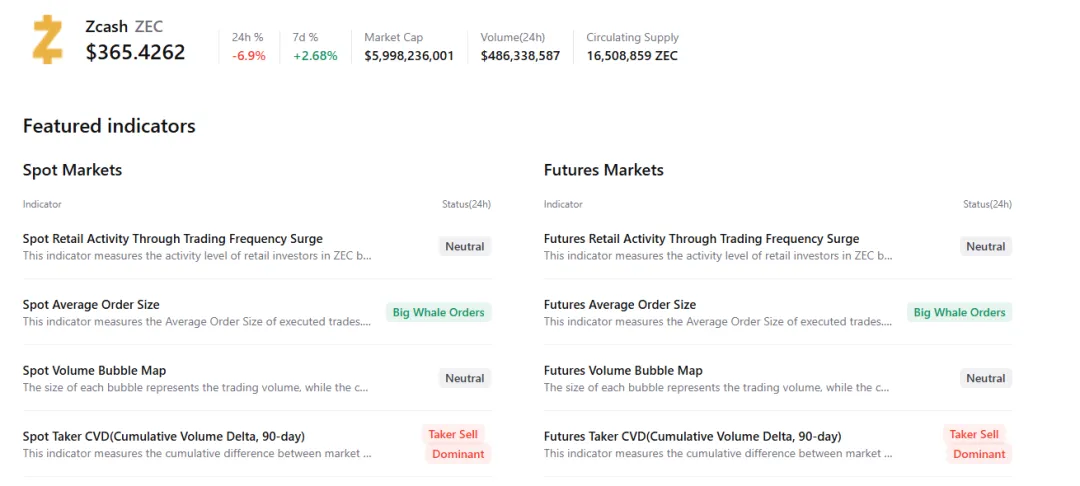Click the Zcash logo icon
This screenshot has height=486, width=1080.
[x=47, y=40]
